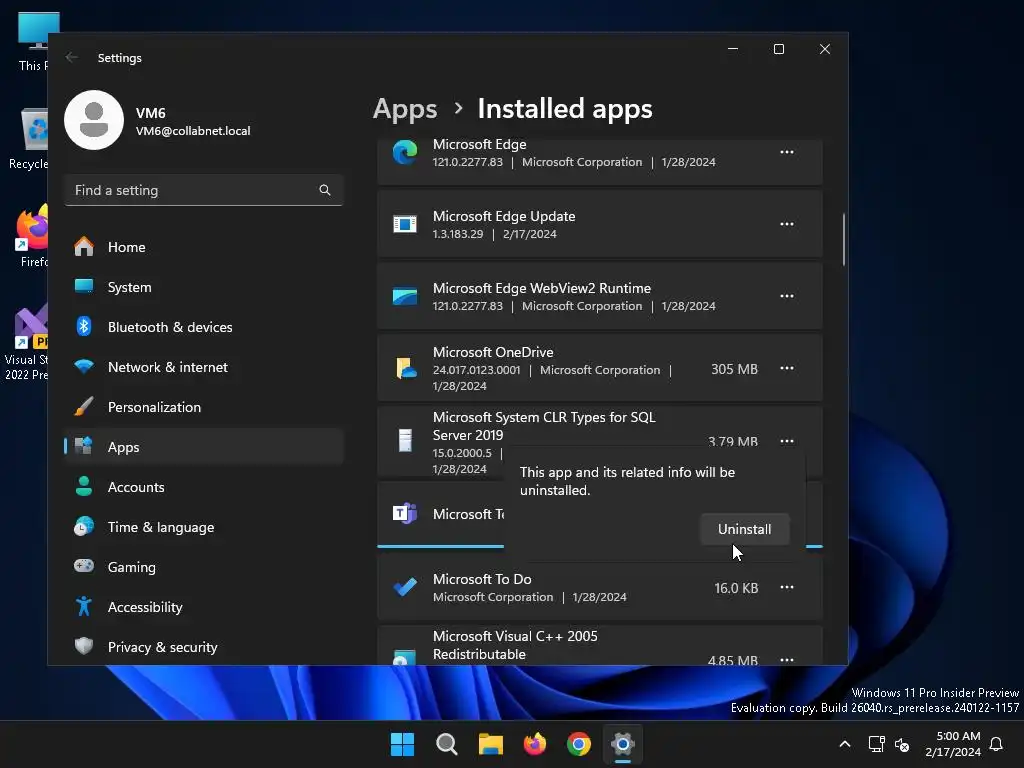Confirm with the Uninstall button
Image resolution: width=1024 pixels, height=768 pixels.
pos(744,529)
